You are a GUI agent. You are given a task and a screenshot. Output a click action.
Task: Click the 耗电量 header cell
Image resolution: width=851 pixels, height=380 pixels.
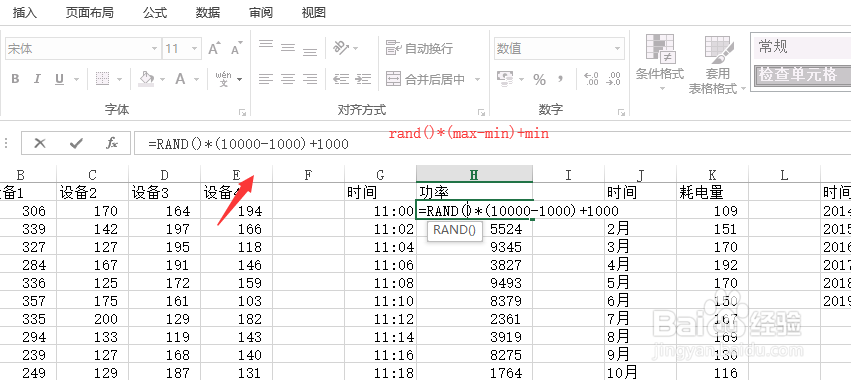click(712, 192)
